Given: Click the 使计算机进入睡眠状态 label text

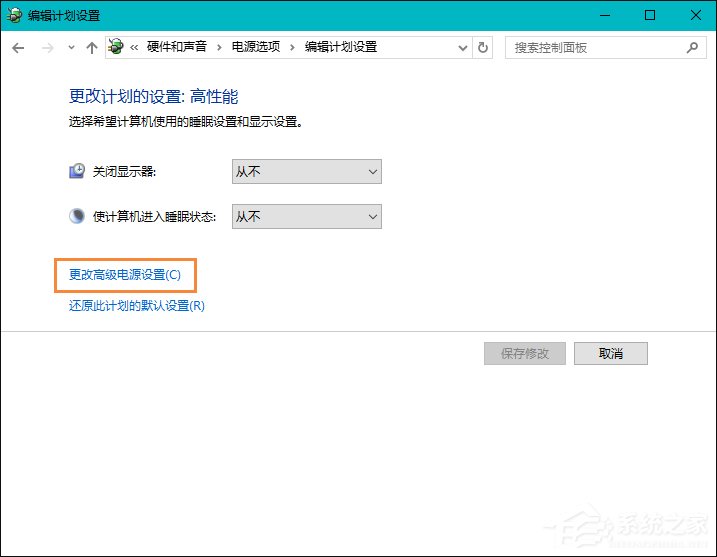Looking at the screenshot, I should 155,216.
